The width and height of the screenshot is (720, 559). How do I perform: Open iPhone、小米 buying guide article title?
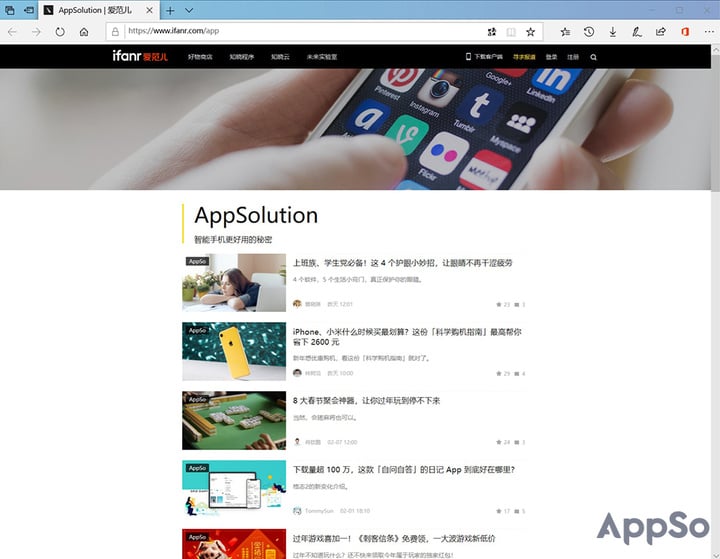click(x=407, y=337)
